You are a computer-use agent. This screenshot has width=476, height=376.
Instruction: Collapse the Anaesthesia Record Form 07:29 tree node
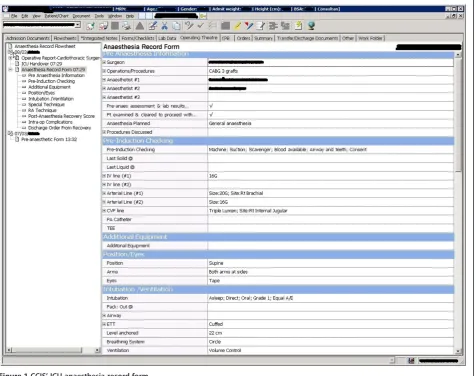[10, 69]
